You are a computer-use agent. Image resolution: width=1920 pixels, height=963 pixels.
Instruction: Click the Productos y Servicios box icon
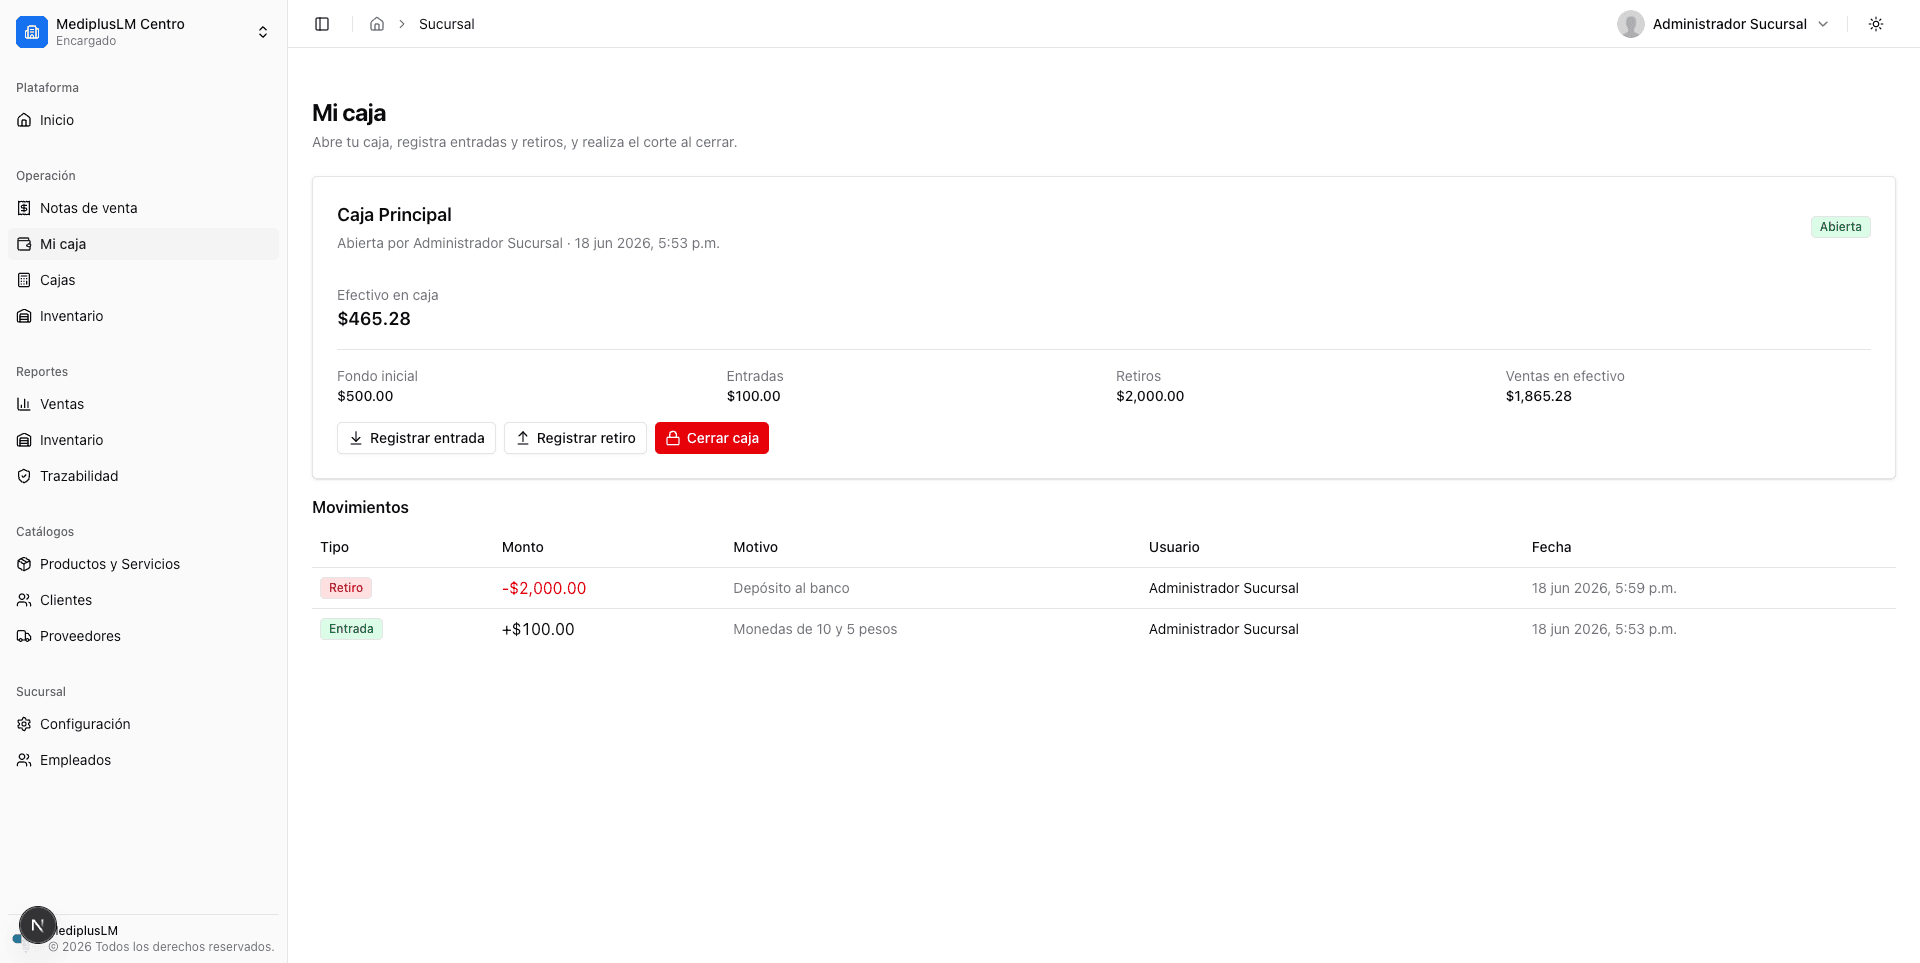pos(24,564)
